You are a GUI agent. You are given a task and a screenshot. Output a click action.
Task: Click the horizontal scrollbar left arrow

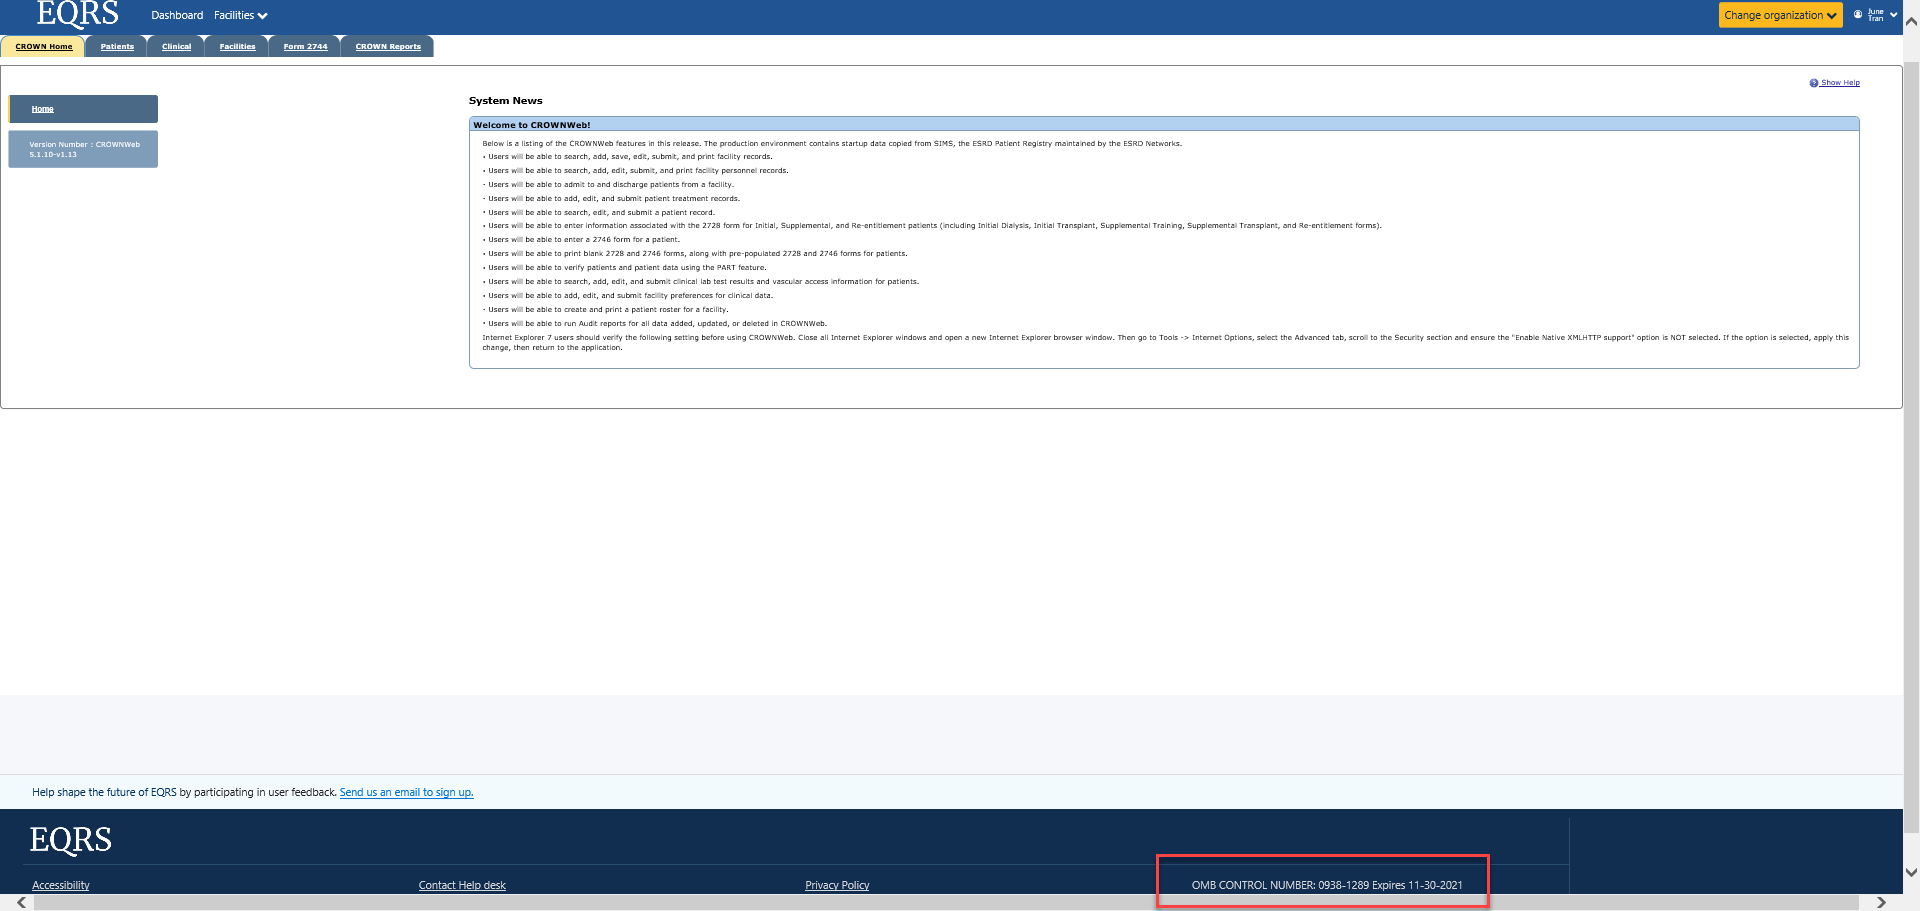21,902
